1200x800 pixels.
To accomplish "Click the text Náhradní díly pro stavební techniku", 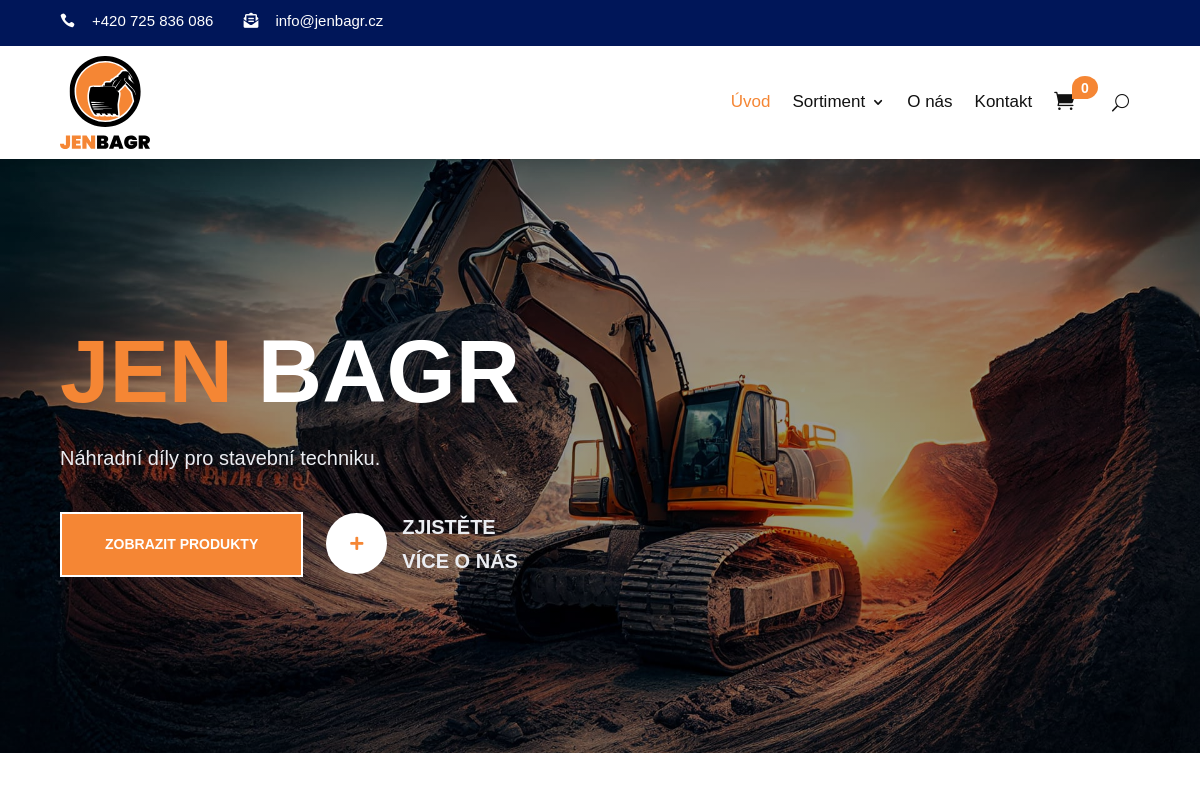I will coord(220,458).
